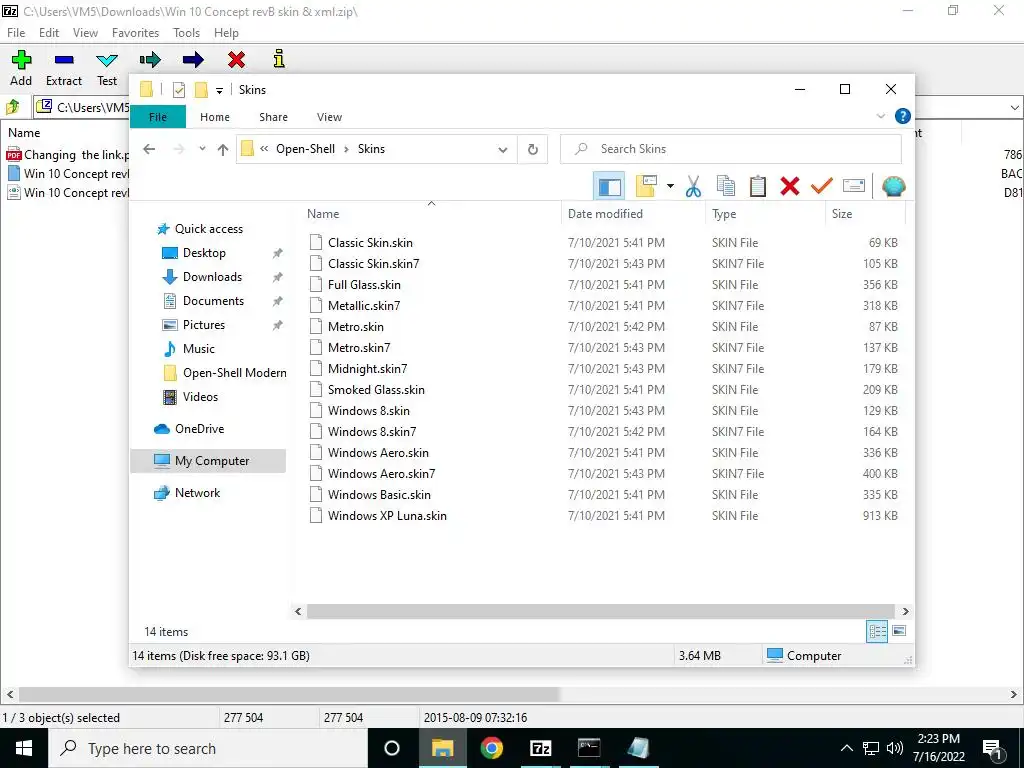Open Chrome from the taskbar
Viewport: 1024px width, 768px height.
[492, 748]
